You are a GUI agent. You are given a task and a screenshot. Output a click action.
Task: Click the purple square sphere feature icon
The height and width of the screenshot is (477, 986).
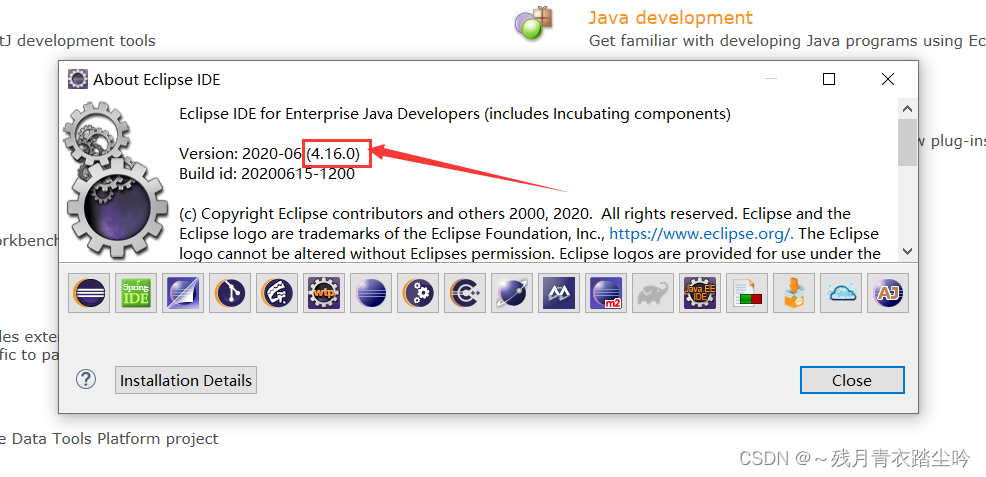183,293
